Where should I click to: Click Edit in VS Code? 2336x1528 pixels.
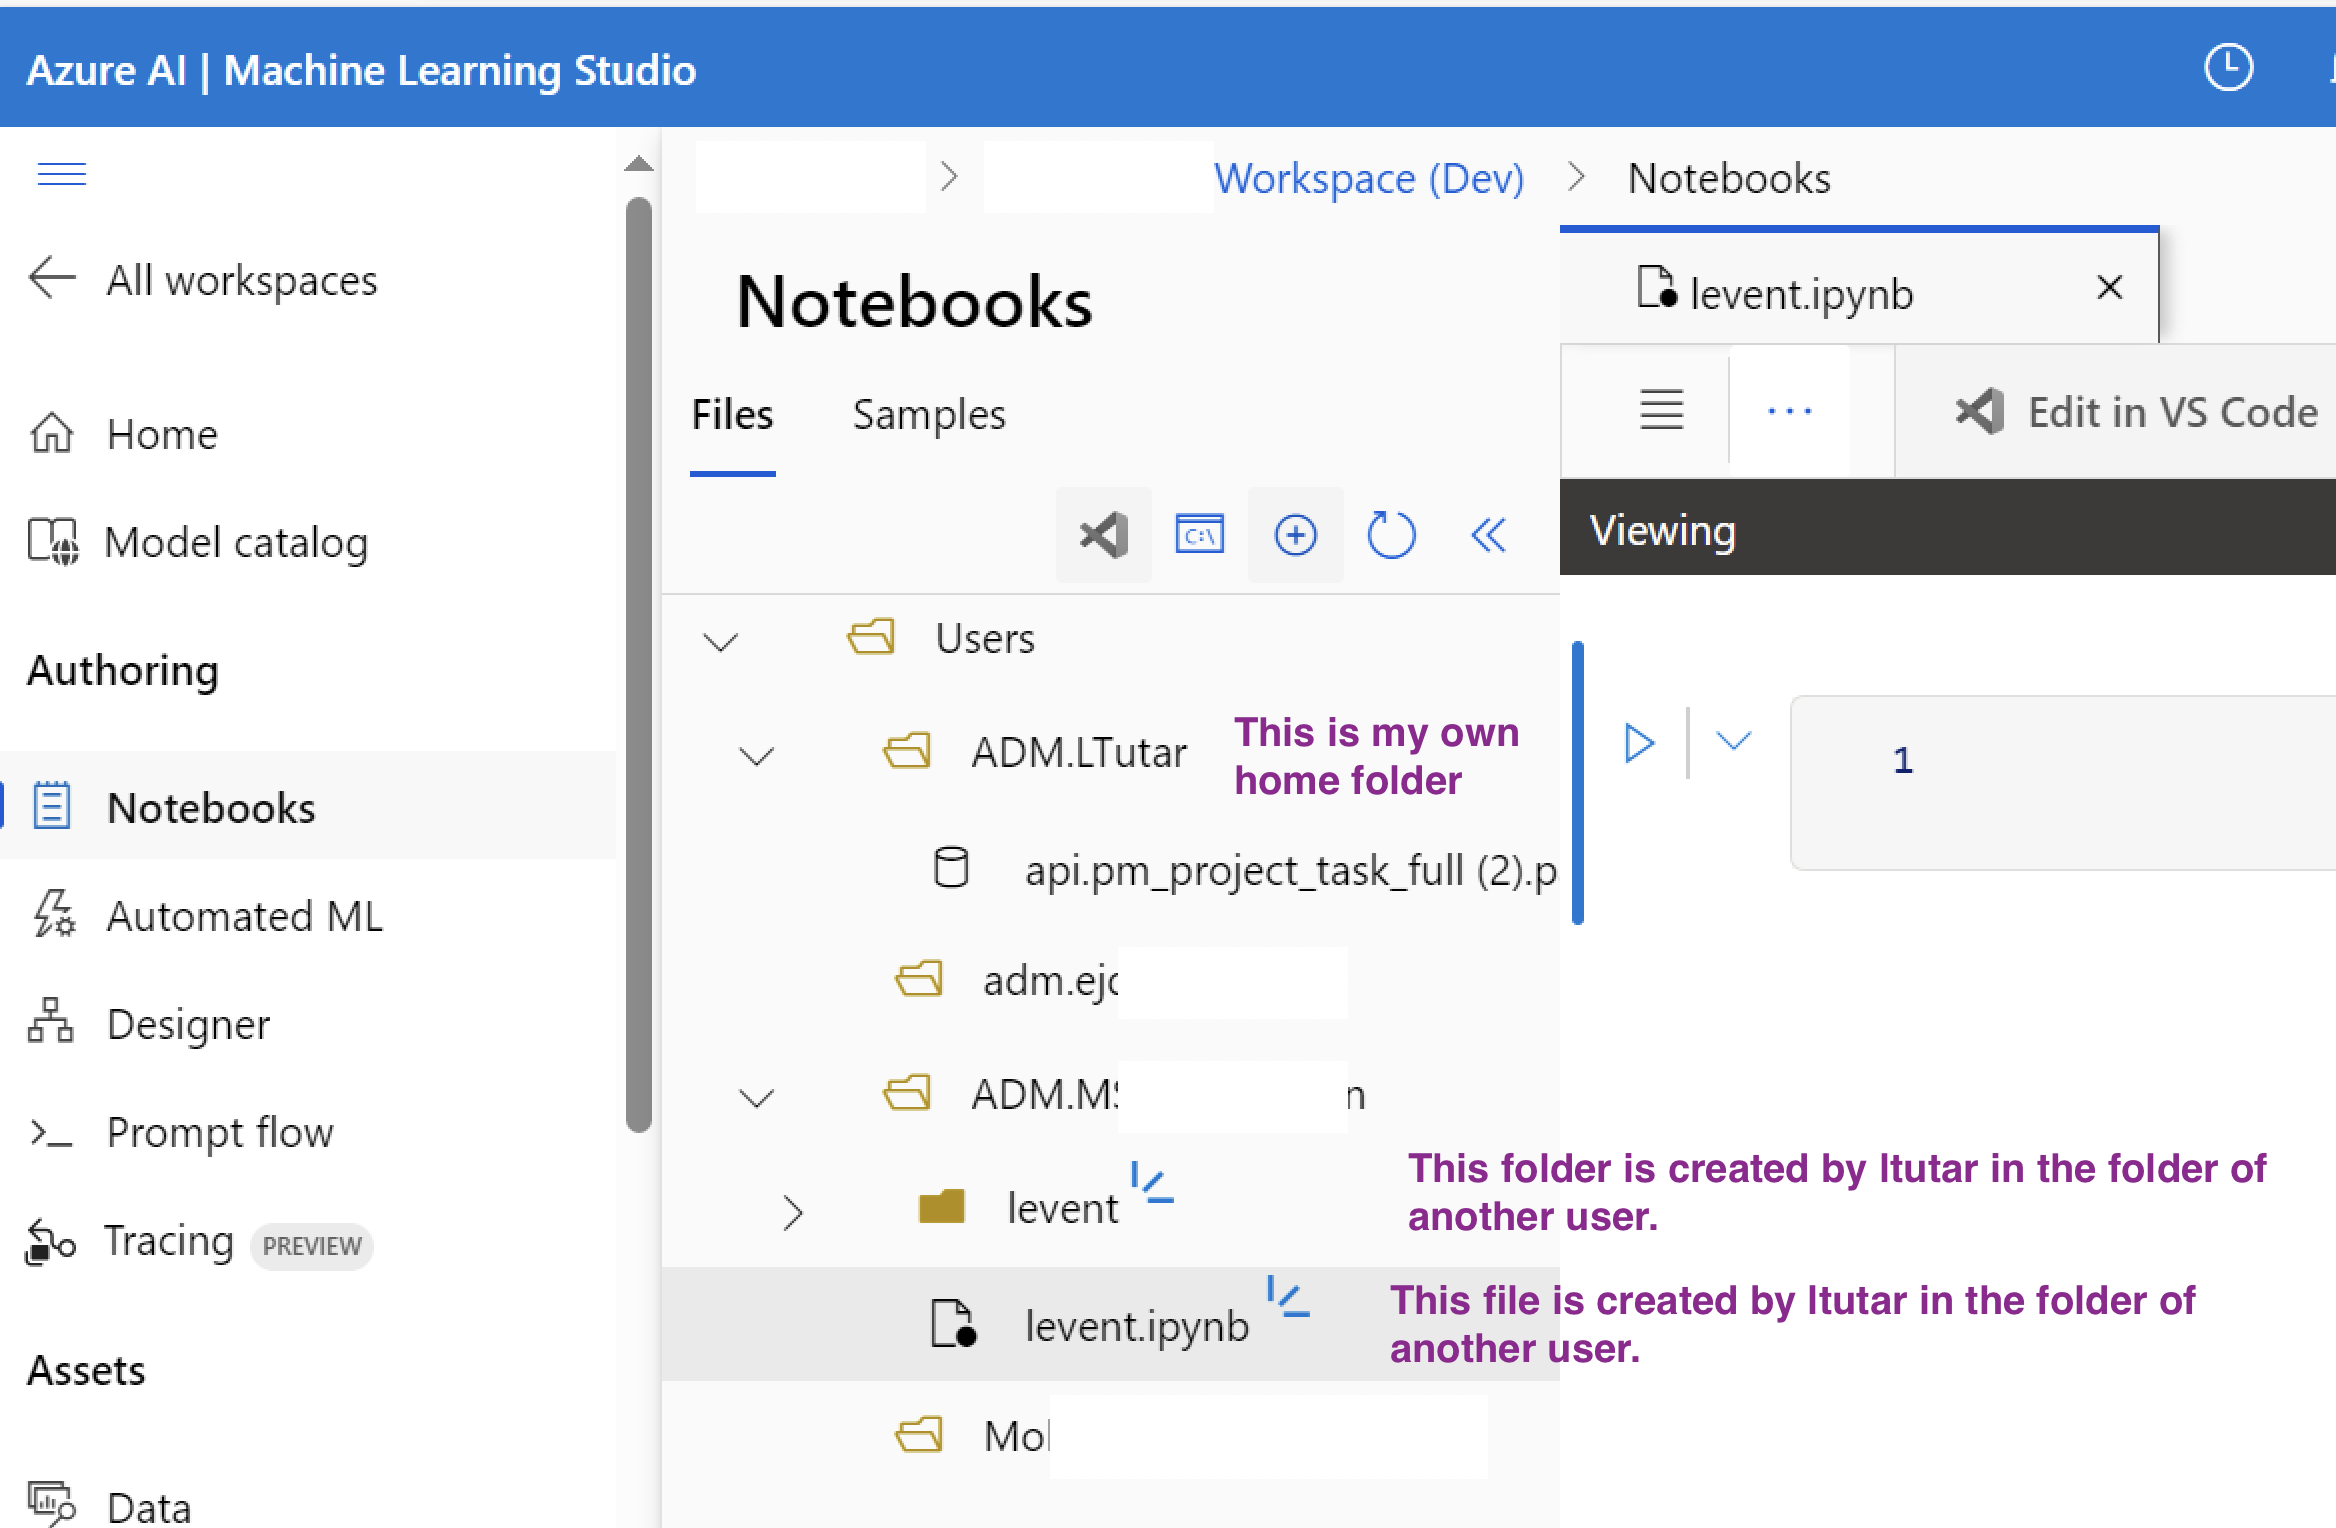coord(2136,411)
